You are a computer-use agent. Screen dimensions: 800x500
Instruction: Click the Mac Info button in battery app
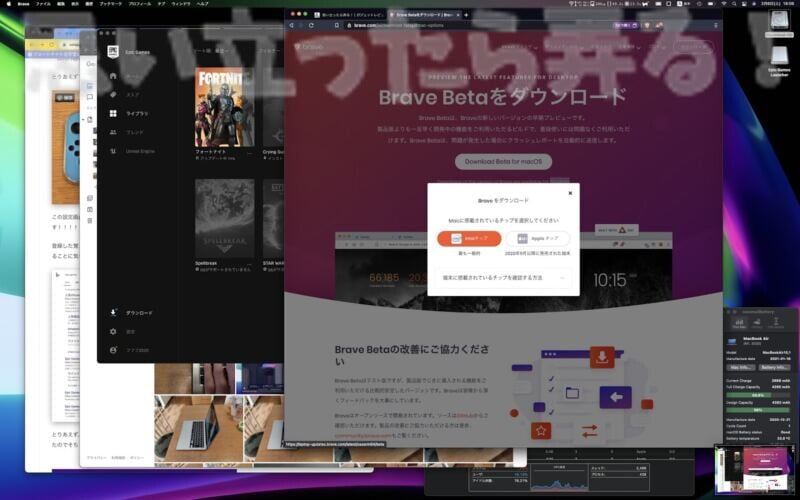(x=740, y=367)
